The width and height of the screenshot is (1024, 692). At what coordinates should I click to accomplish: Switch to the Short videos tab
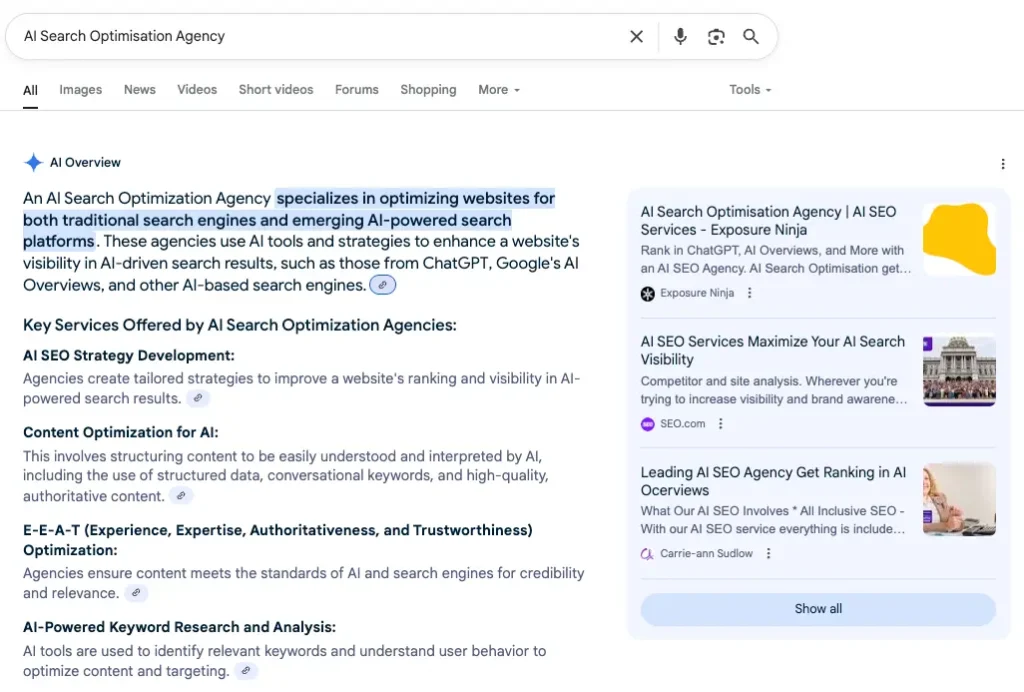[x=276, y=90]
